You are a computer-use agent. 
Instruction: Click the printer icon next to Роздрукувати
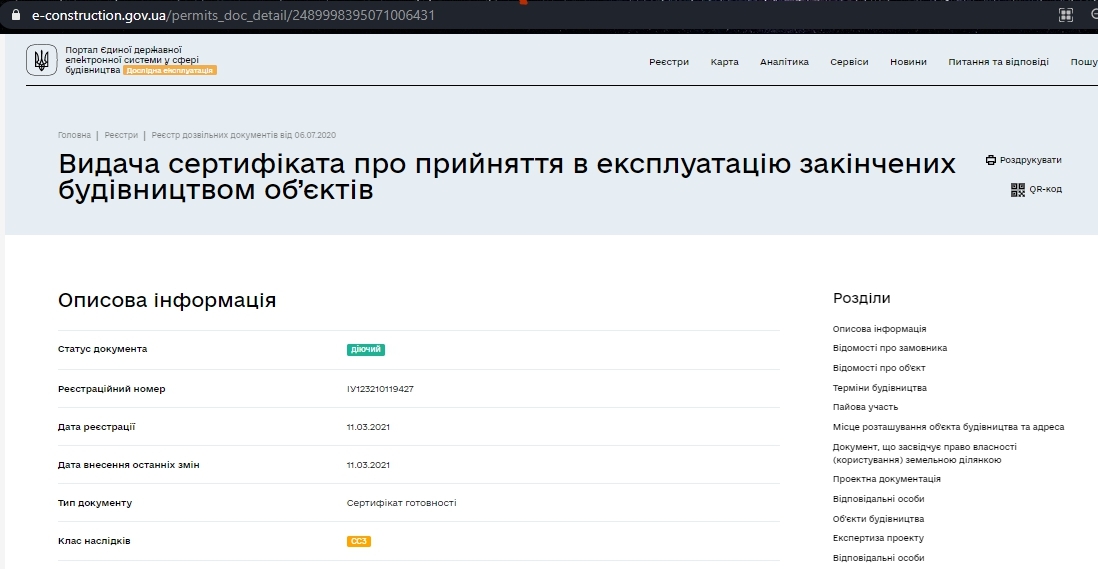coord(991,160)
